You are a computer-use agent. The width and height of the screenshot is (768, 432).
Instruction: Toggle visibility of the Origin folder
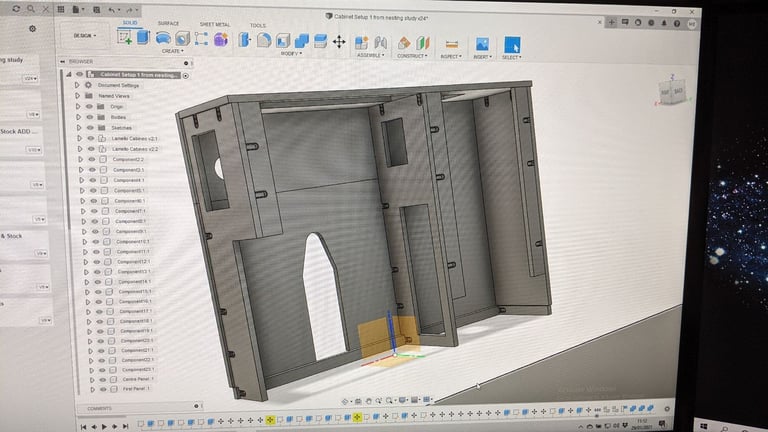click(x=89, y=106)
